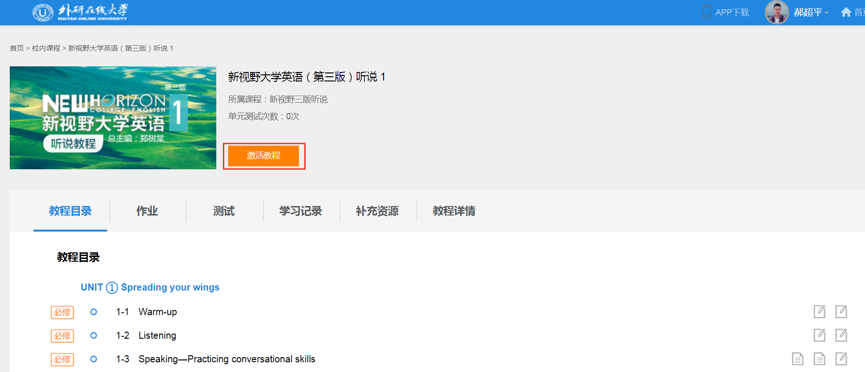
Task: Go to 校内课程 in the breadcrumb
Action: [x=46, y=48]
